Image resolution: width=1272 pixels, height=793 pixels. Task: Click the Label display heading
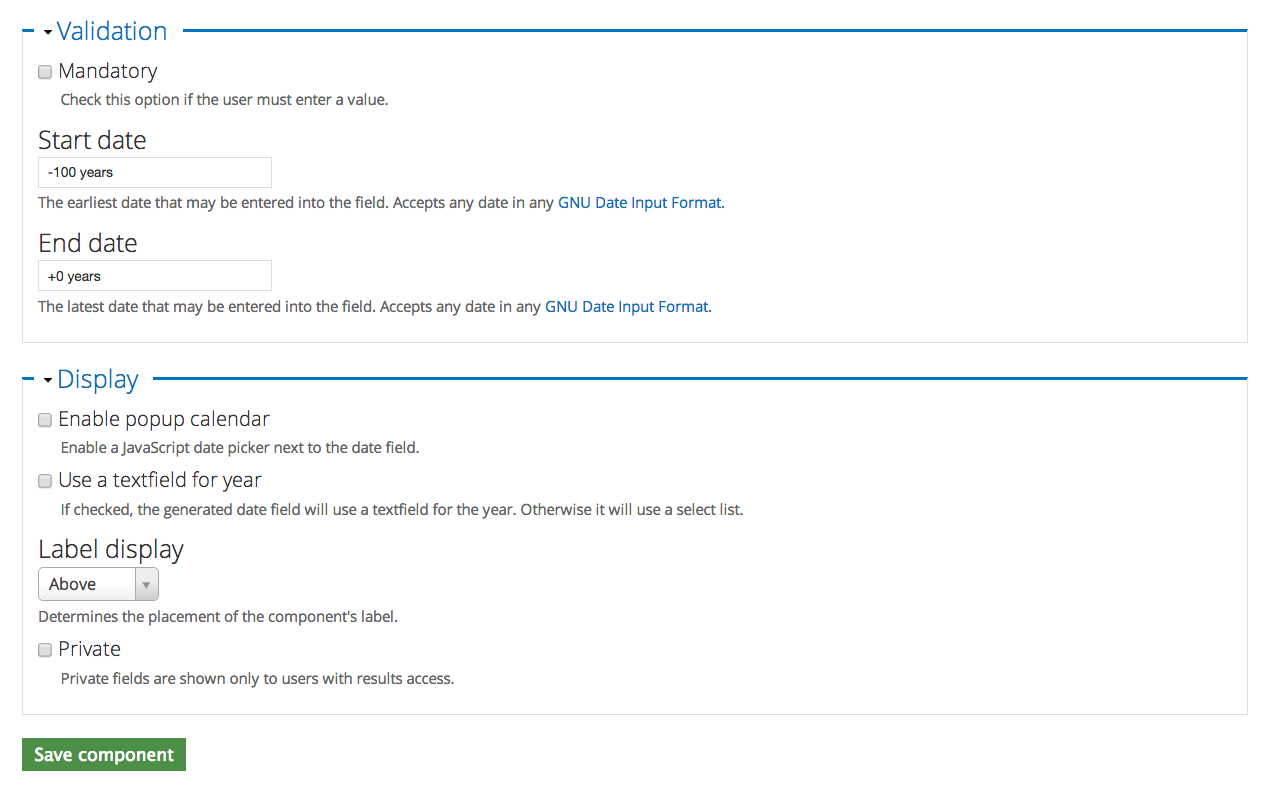coord(111,550)
